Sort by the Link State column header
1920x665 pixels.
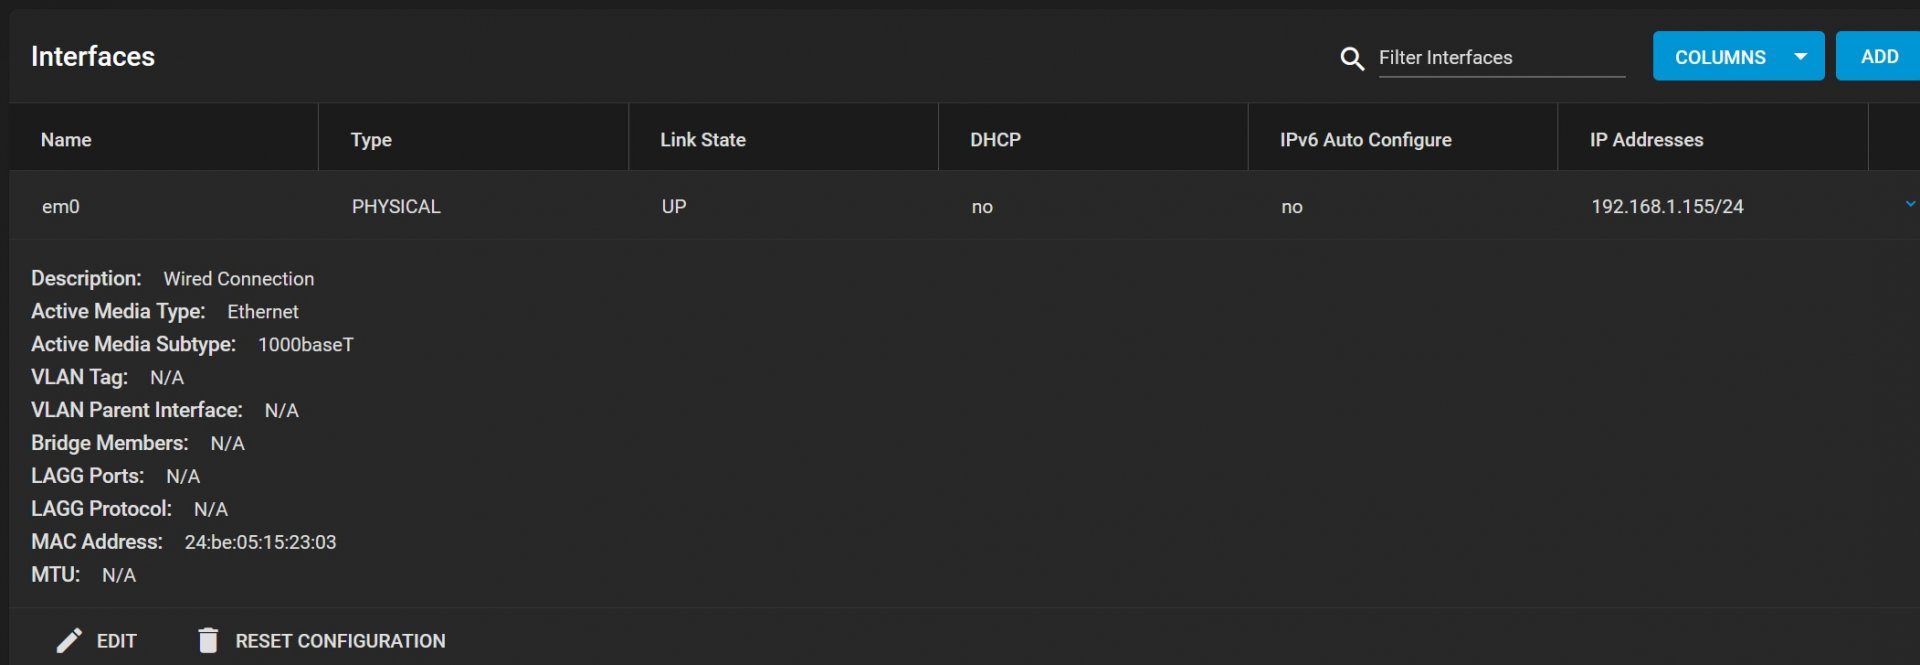coord(703,140)
